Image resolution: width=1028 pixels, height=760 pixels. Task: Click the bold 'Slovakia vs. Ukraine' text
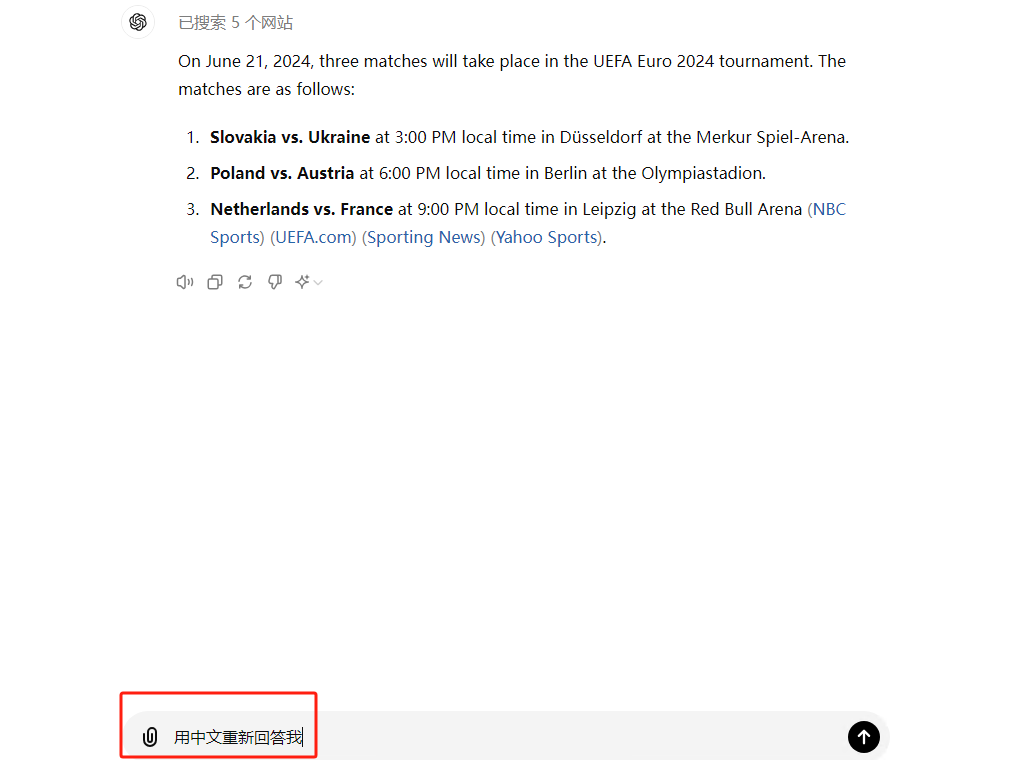pyautogui.click(x=290, y=137)
